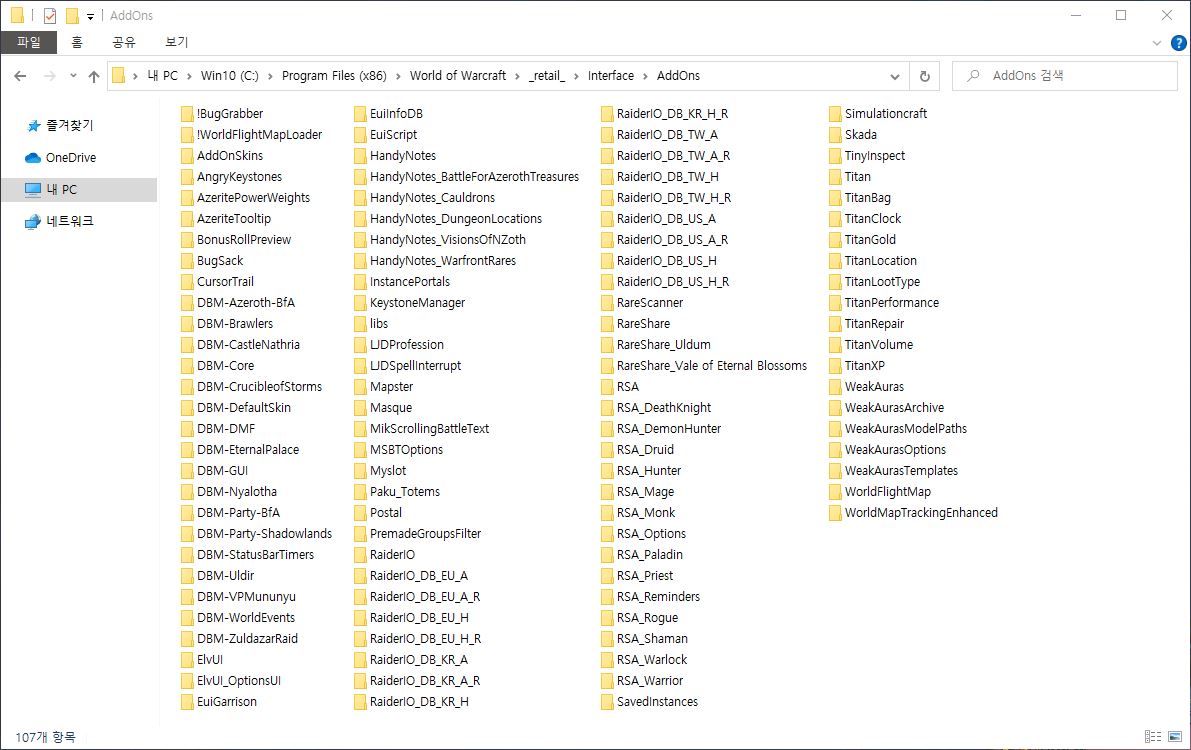Select 즐겨찾기 in the navigation pane
The width and height of the screenshot is (1191, 750).
69,125
